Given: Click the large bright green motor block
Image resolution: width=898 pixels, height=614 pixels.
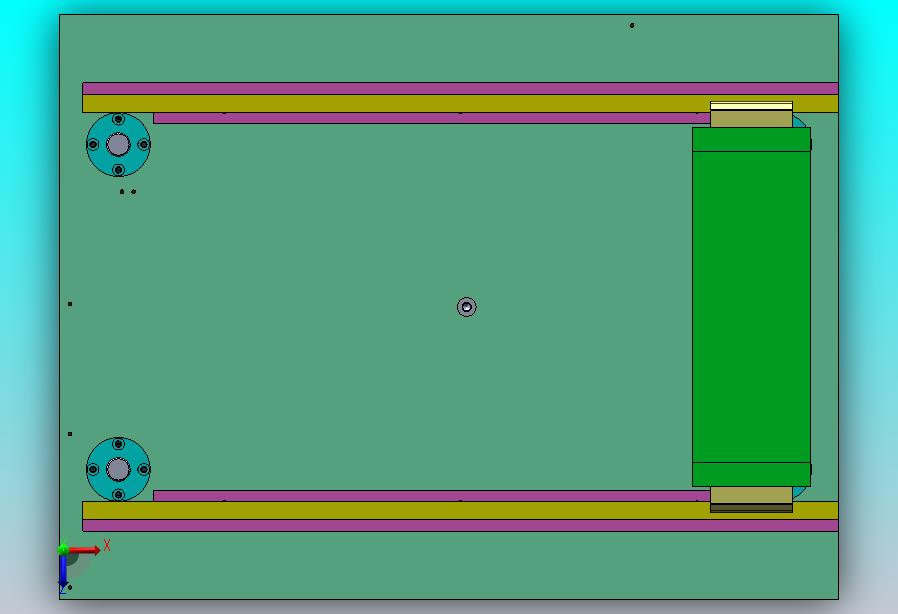Looking at the screenshot, I should [x=751, y=307].
